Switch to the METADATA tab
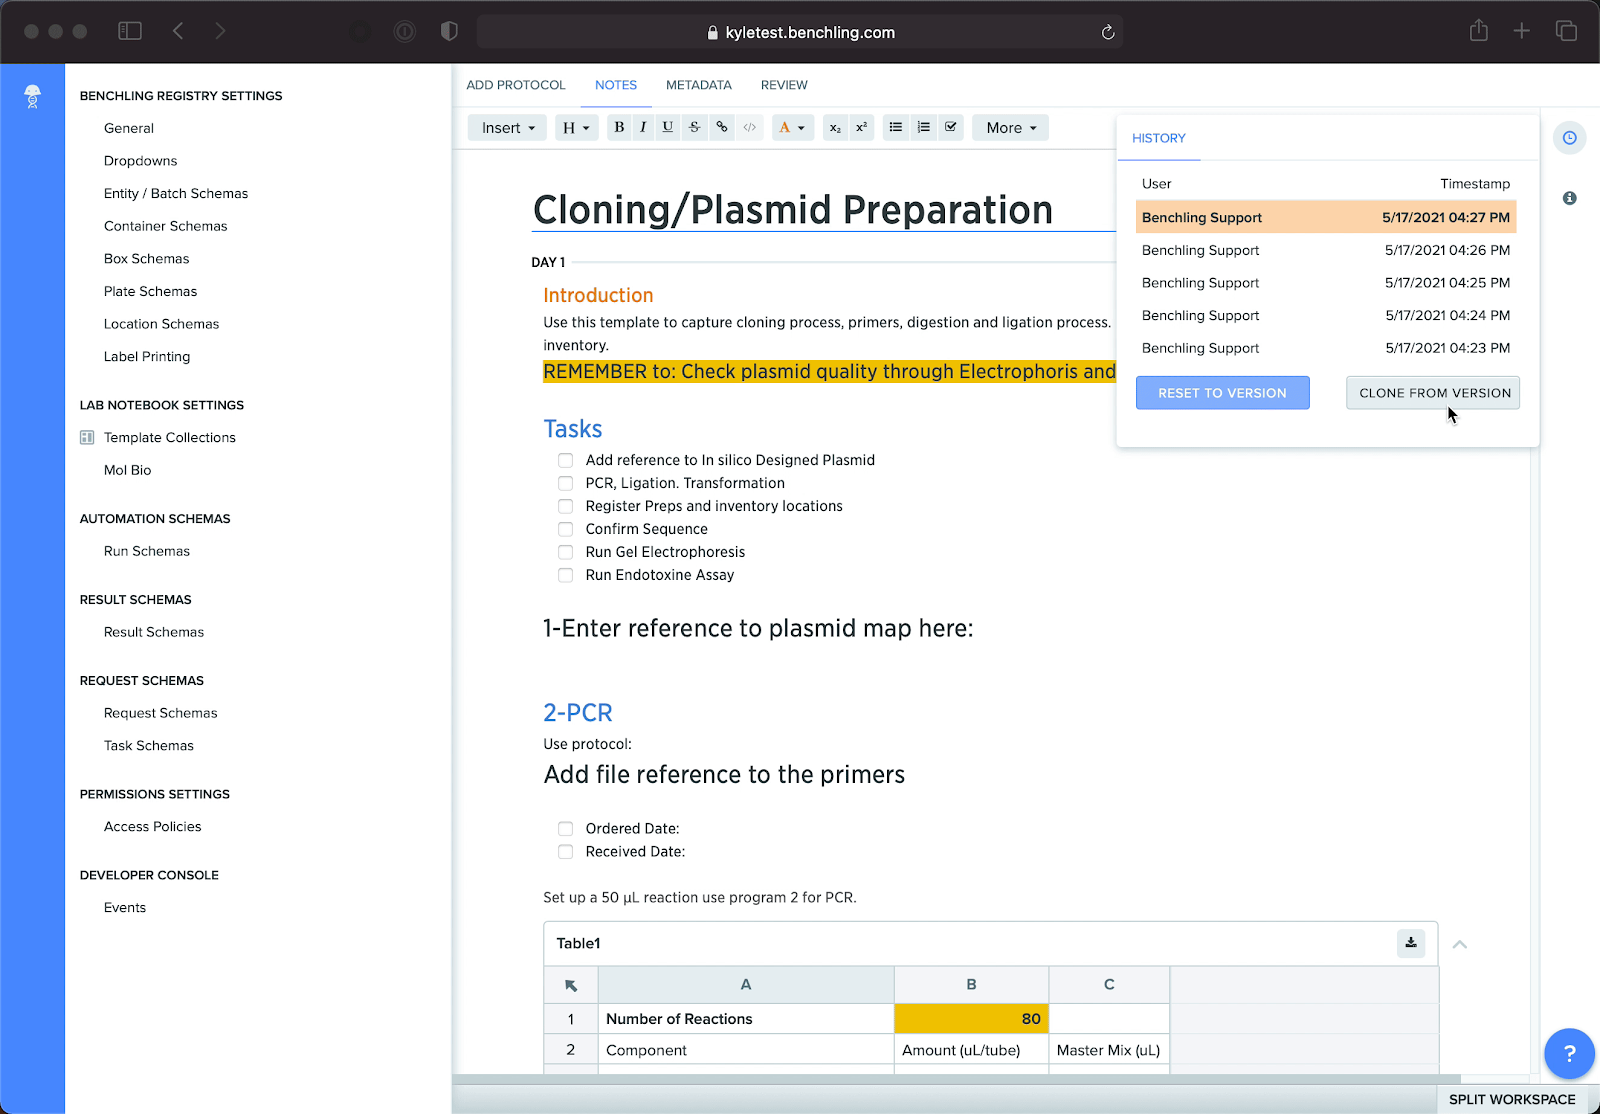Image resolution: width=1600 pixels, height=1114 pixels. (x=699, y=85)
